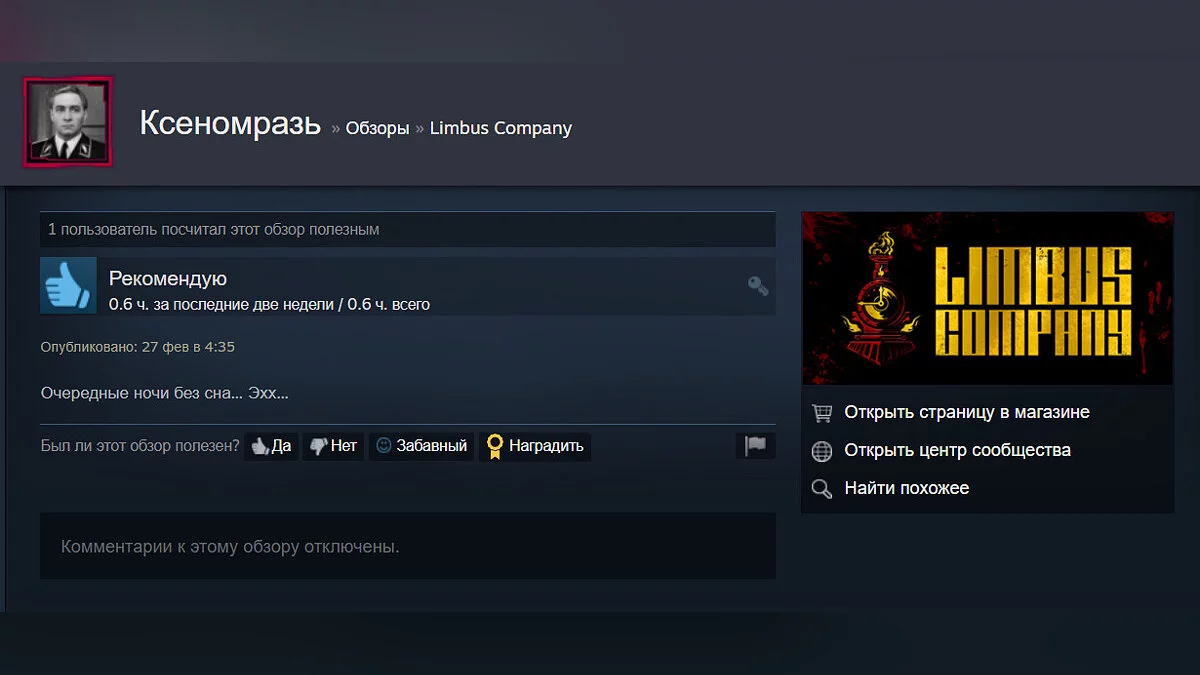Click the magnifier find similar icon
This screenshot has height=675, width=1200.
pyautogui.click(x=822, y=489)
